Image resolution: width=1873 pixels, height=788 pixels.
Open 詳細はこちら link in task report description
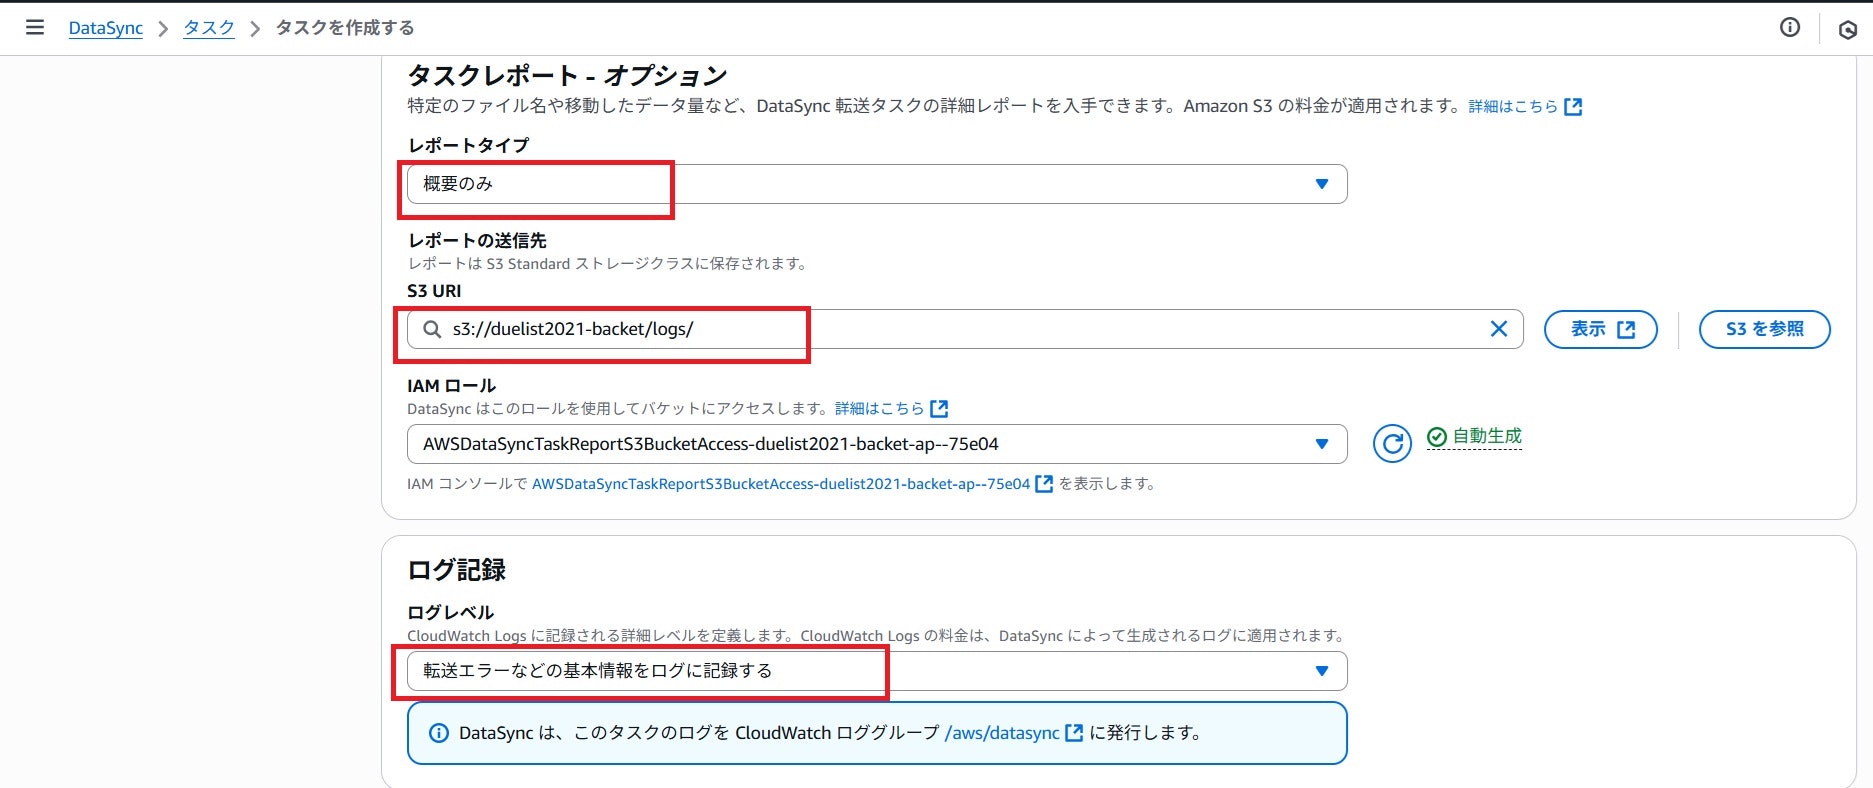(1525, 107)
